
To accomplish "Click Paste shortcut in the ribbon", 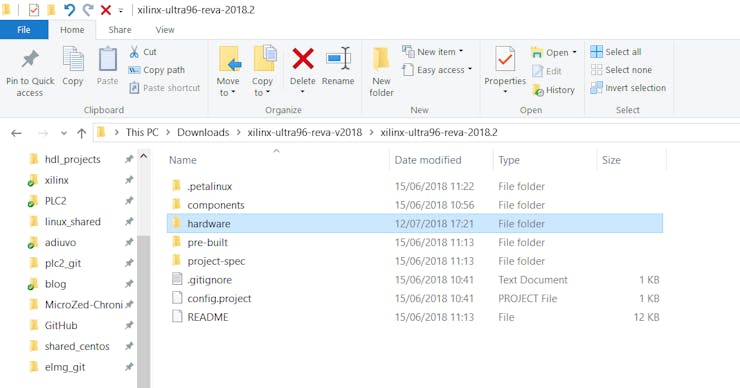I will pos(165,88).
